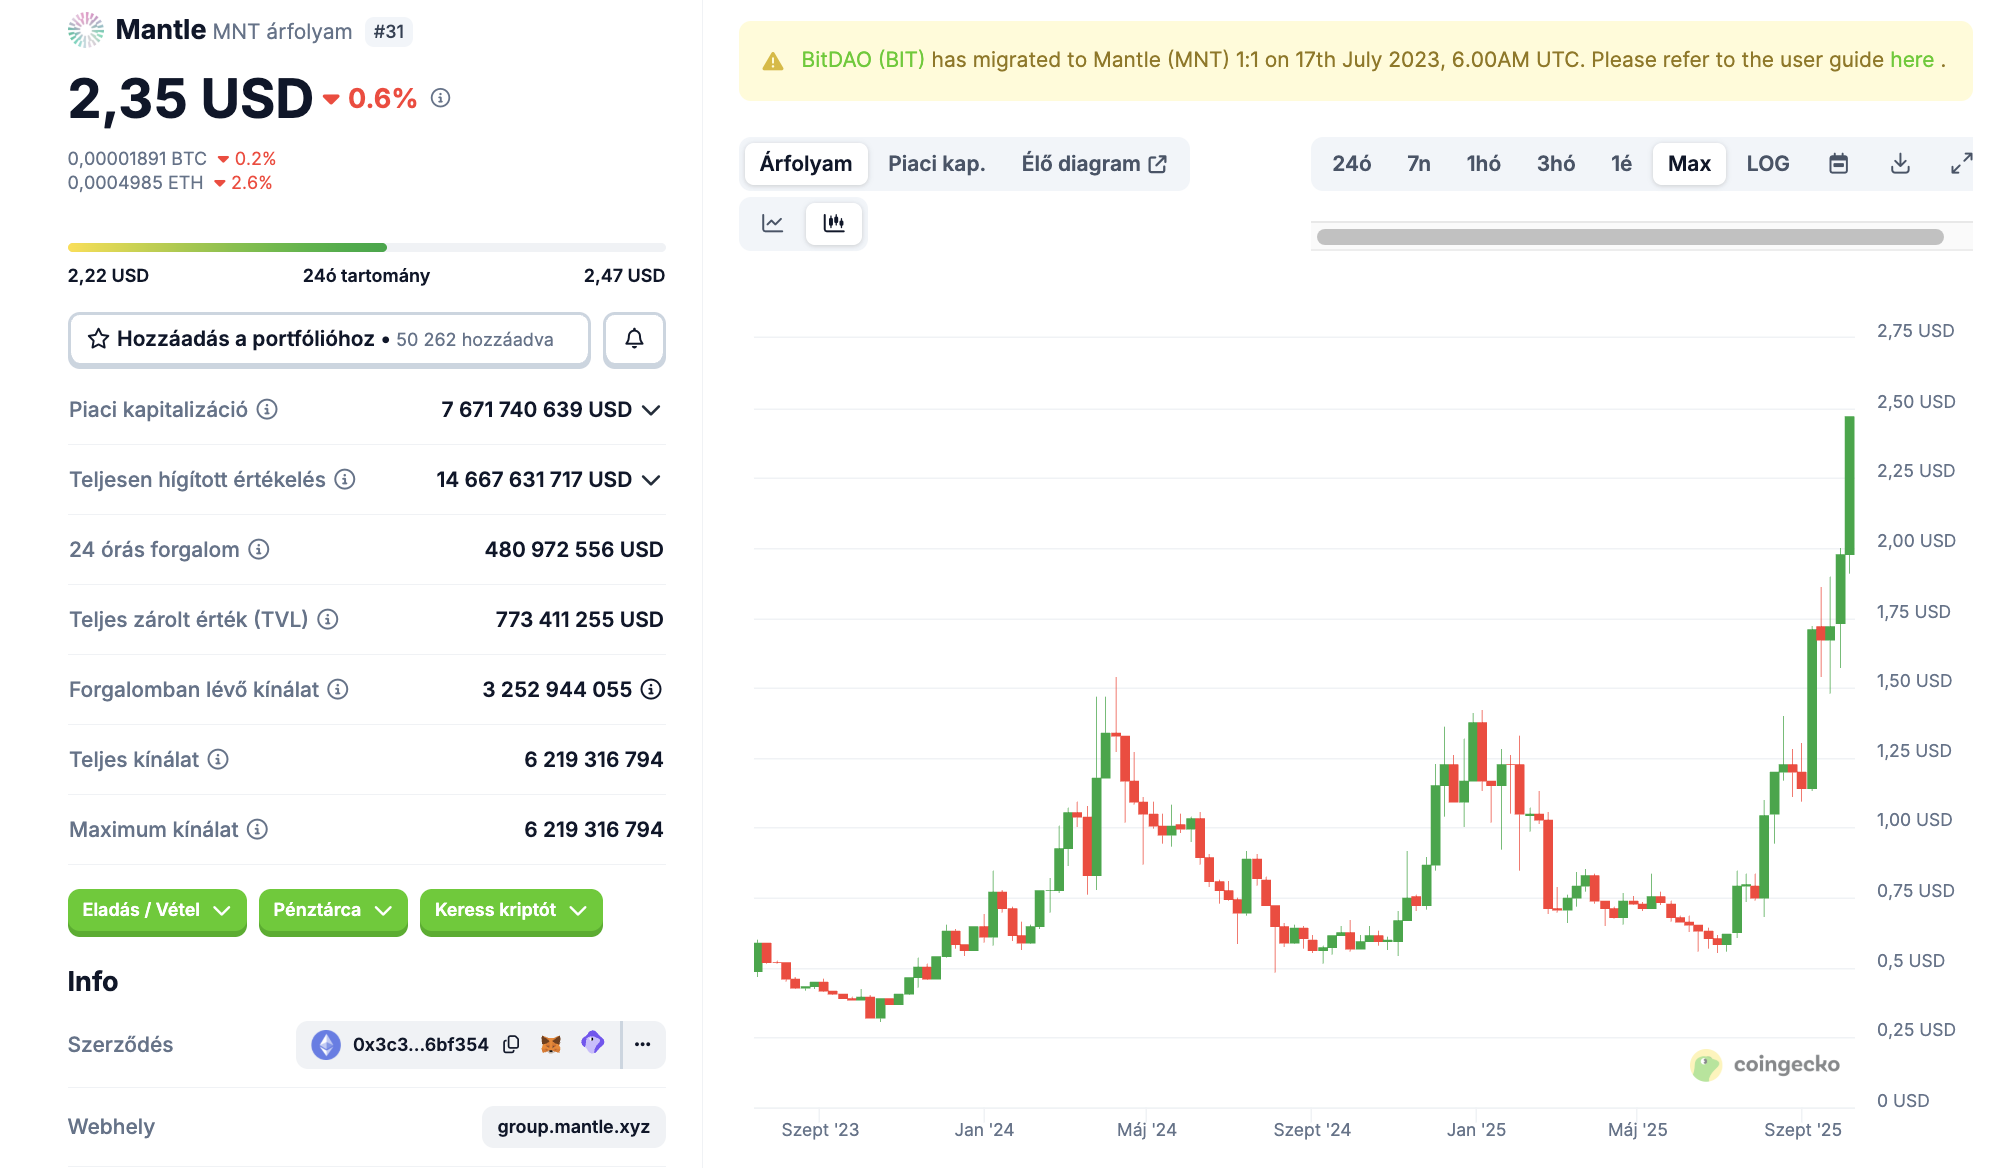The height and width of the screenshot is (1168, 2014).
Task: Expand the fully diluted valuation chevron
Action: (651, 480)
